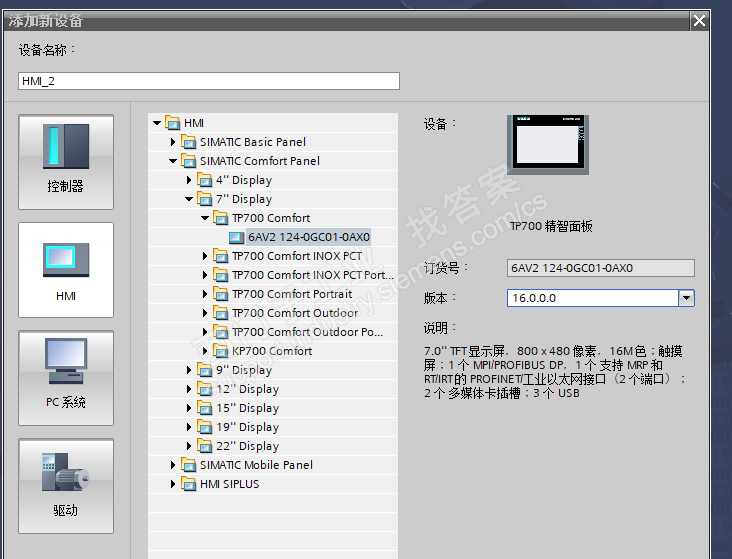Expand the 4'' Display node arrow

(189, 180)
